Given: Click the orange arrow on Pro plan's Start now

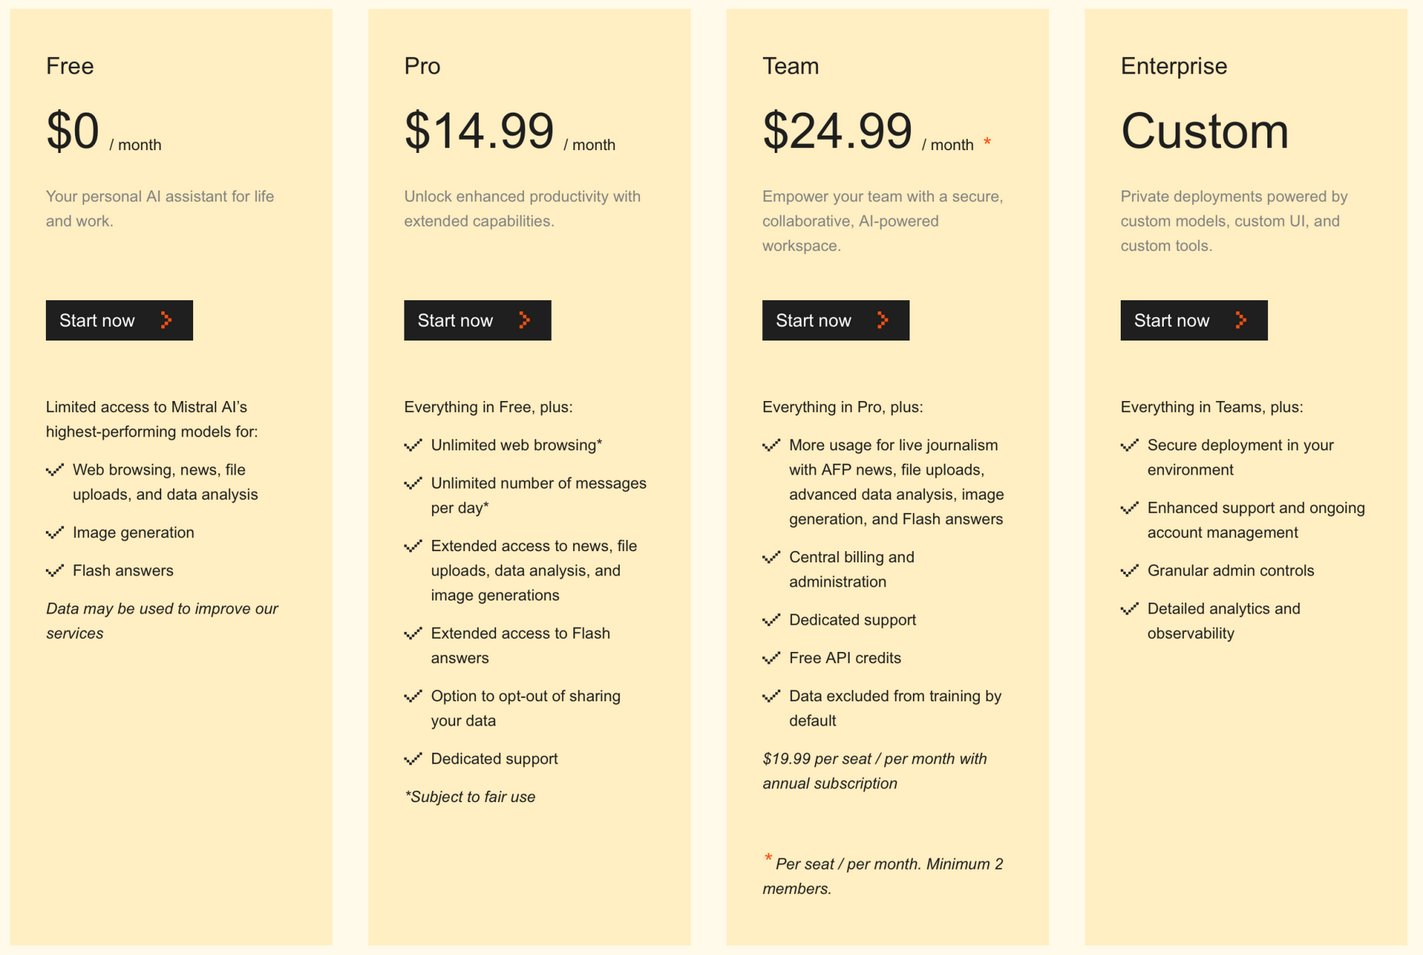Looking at the screenshot, I should pyautogui.click(x=524, y=320).
